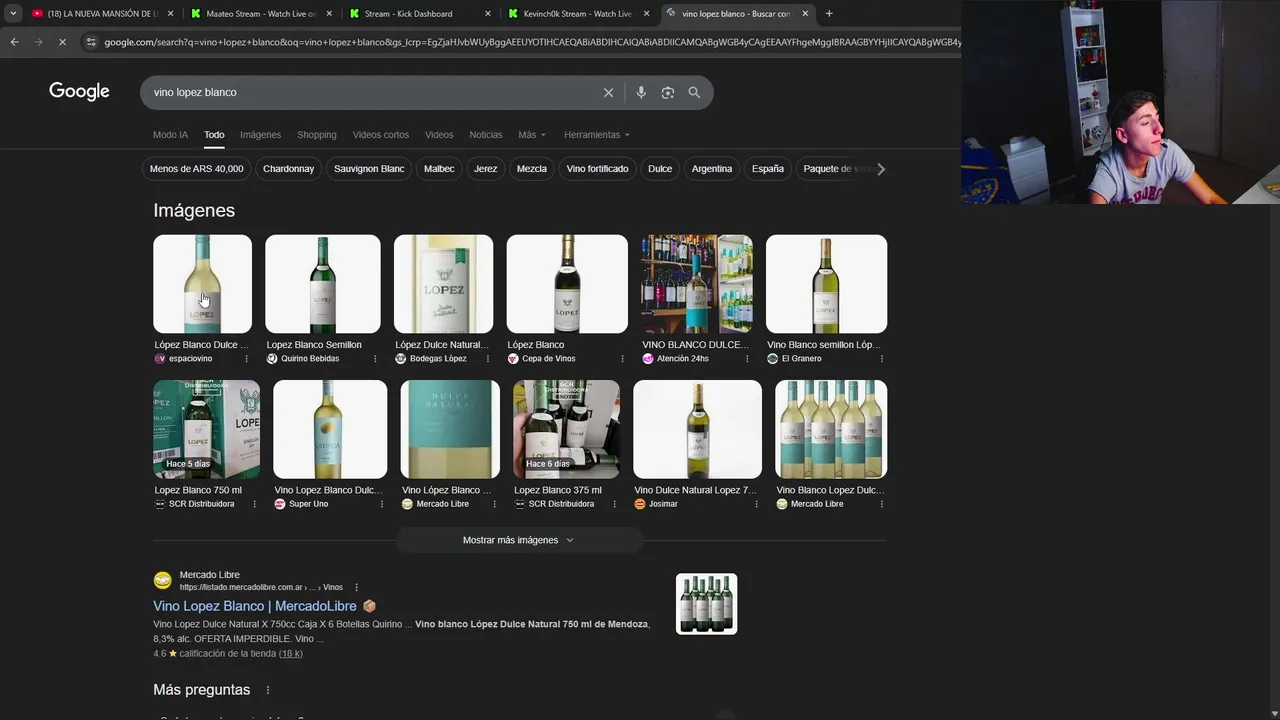Apply the Malbec filter chip
The image size is (1280, 720).
point(439,169)
